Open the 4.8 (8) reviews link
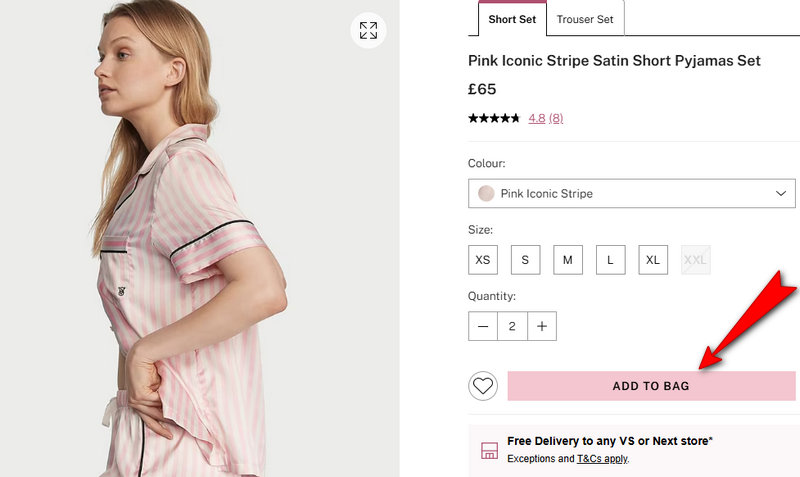Screen dimensions: 800x477 545,118
